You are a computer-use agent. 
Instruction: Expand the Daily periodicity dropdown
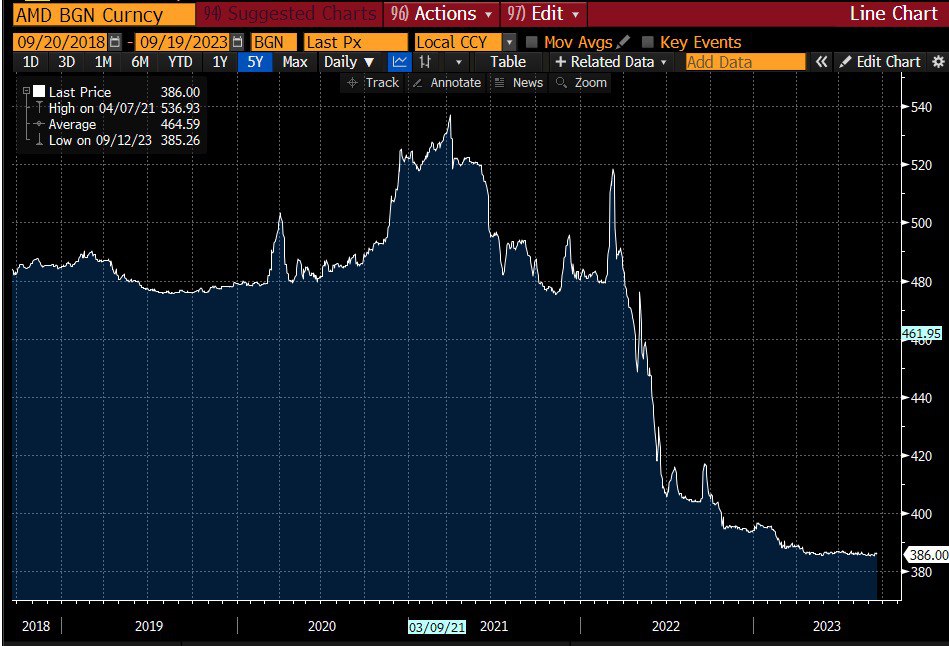pos(349,62)
